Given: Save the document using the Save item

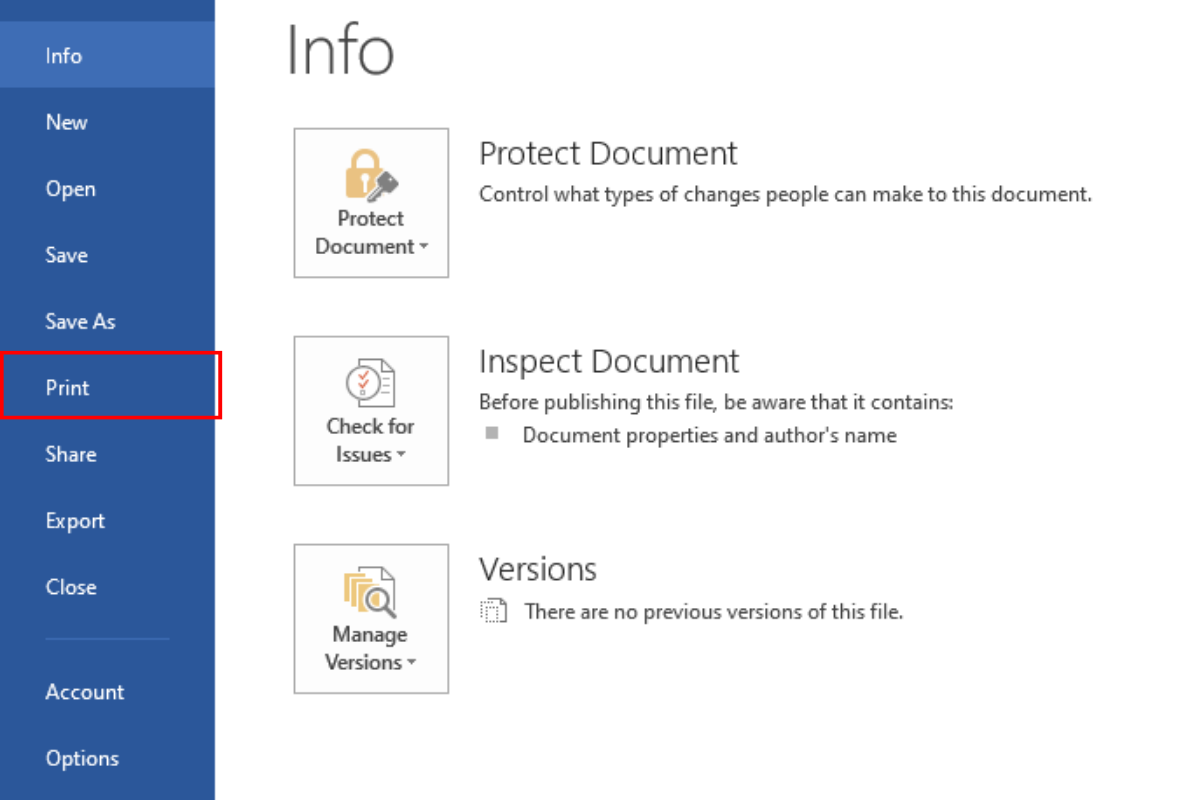Looking at the screenshot, I should pyautogui.click(x=67, y=255).
